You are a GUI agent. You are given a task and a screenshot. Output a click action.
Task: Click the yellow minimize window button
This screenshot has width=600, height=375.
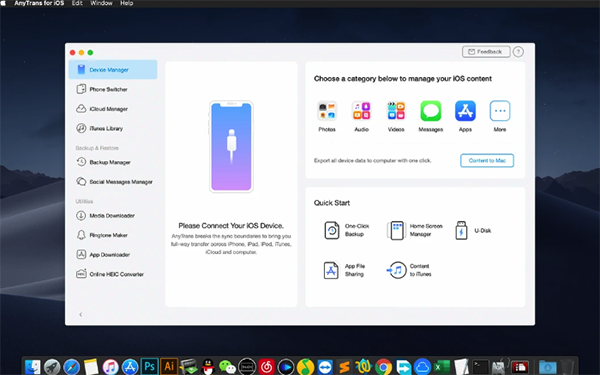pyautogui.click(x=81, y=52)
